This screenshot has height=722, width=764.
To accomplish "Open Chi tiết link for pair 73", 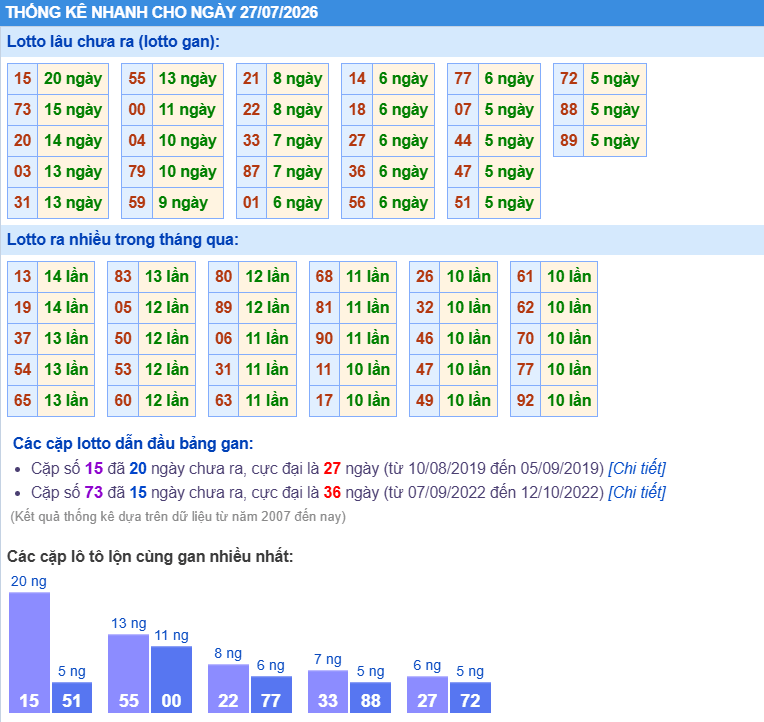I will tap(636, 492).
